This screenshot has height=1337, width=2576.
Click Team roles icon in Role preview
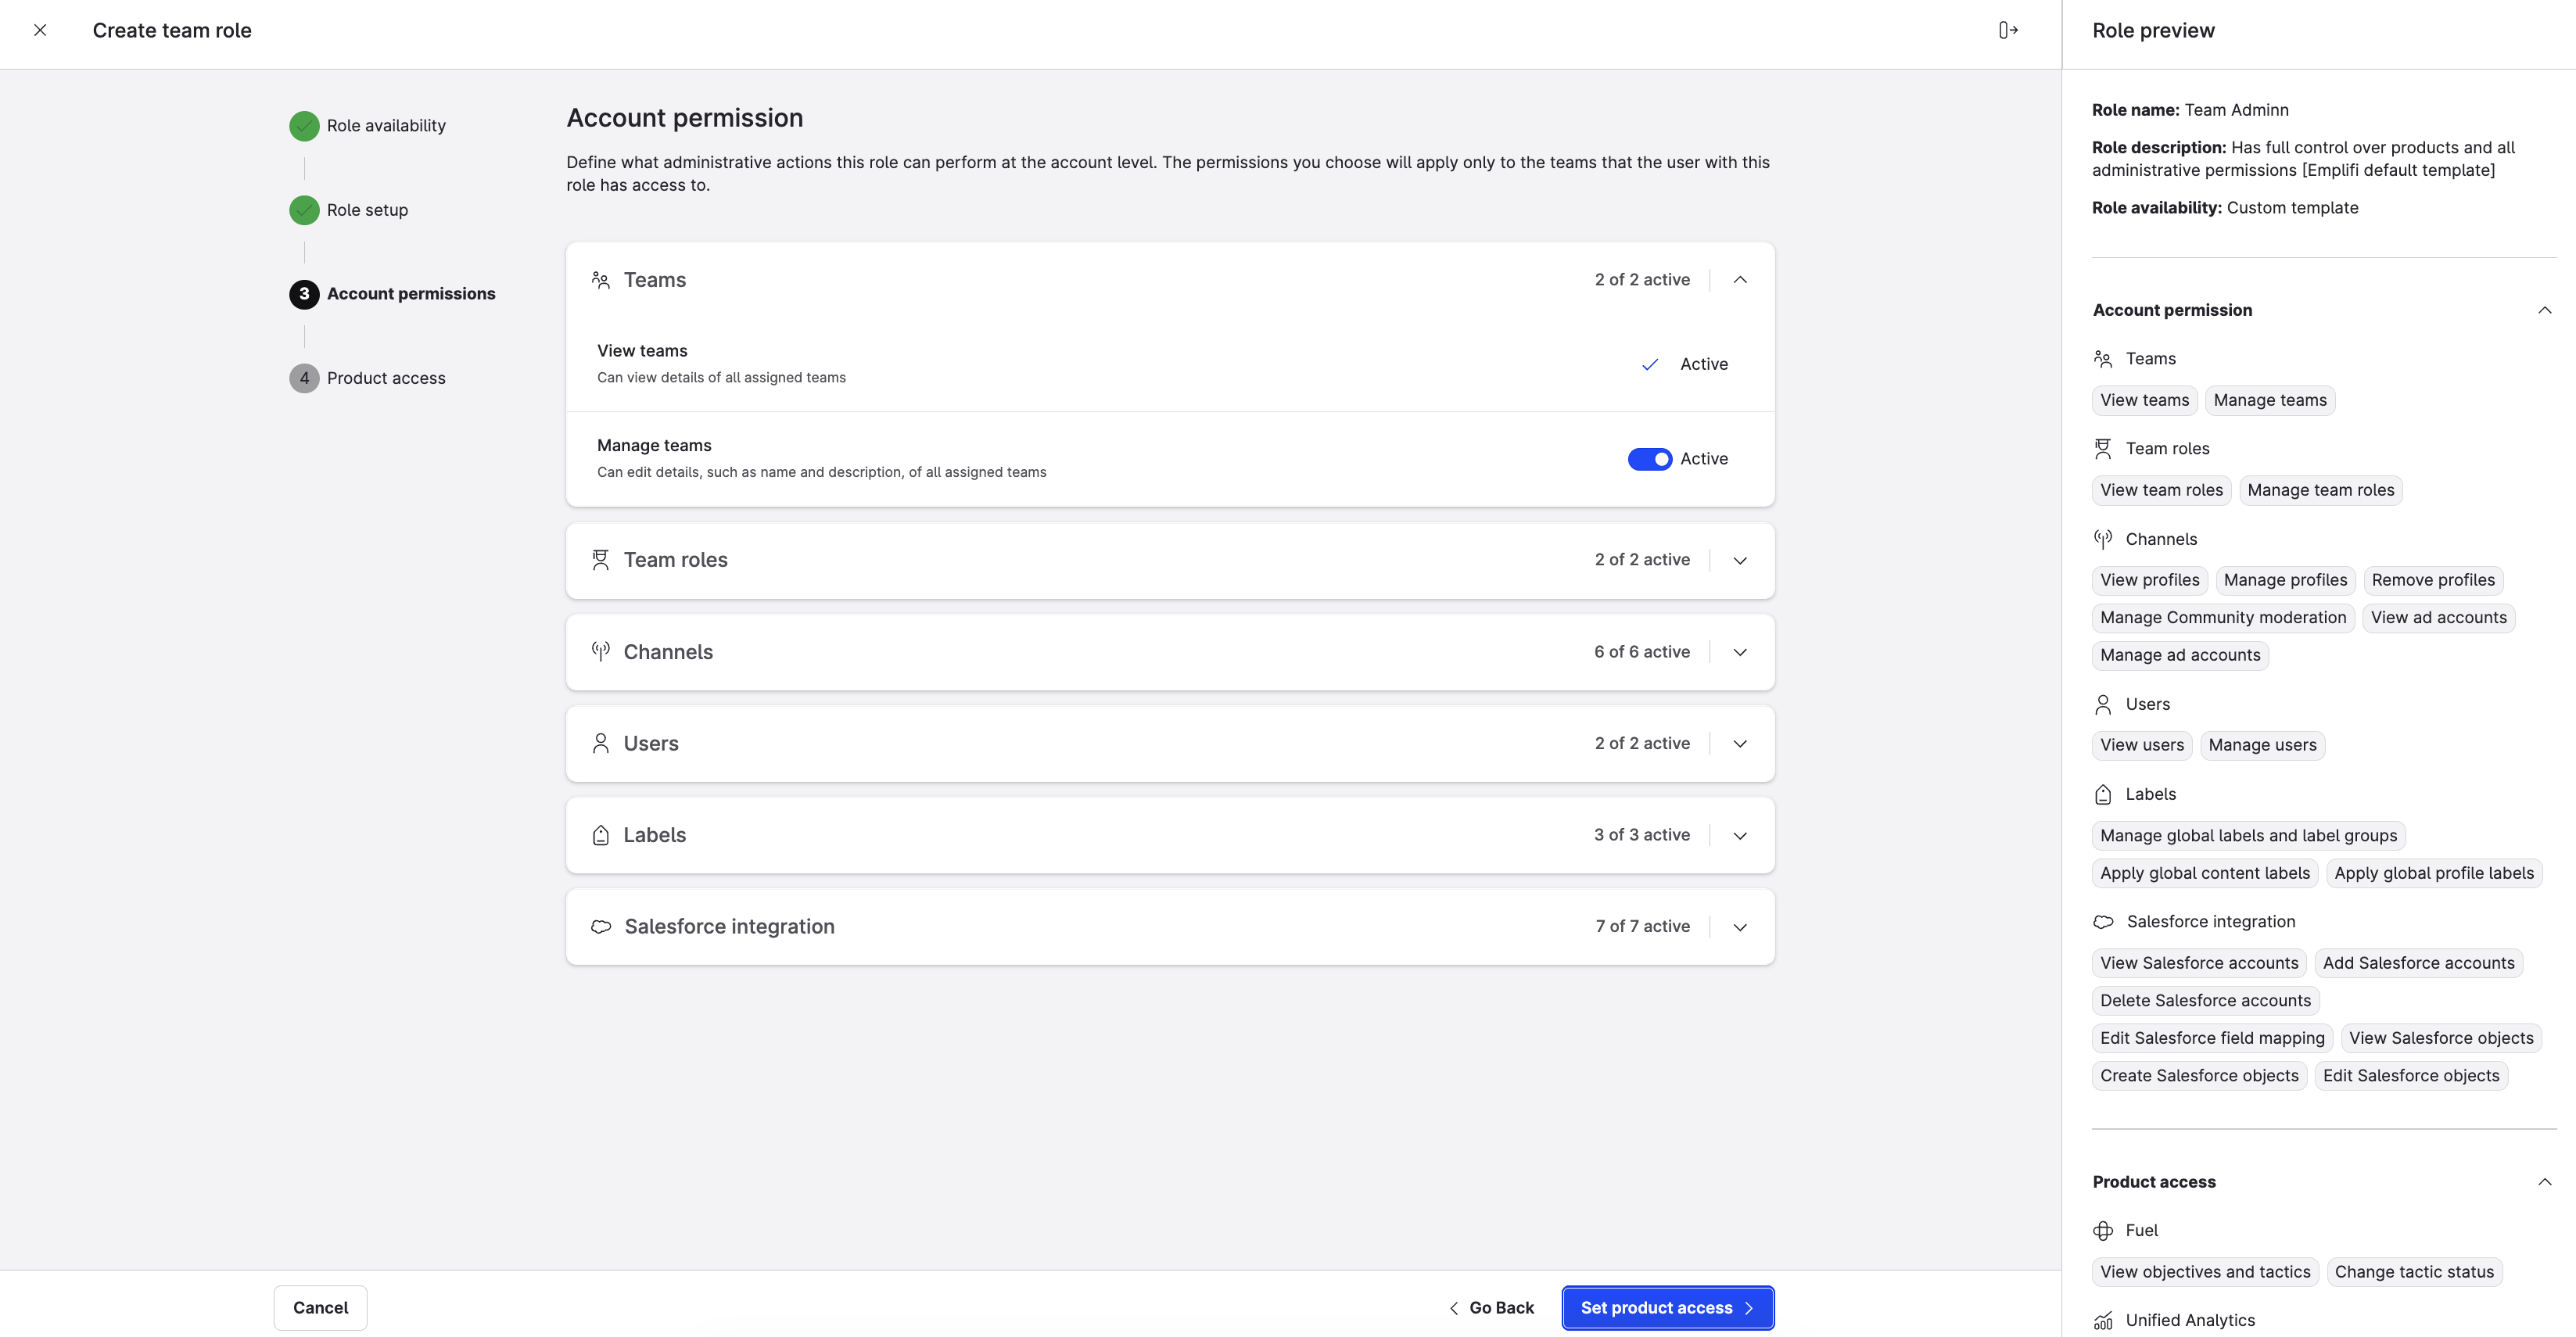pyautogui.click(x=2103, y=449)
